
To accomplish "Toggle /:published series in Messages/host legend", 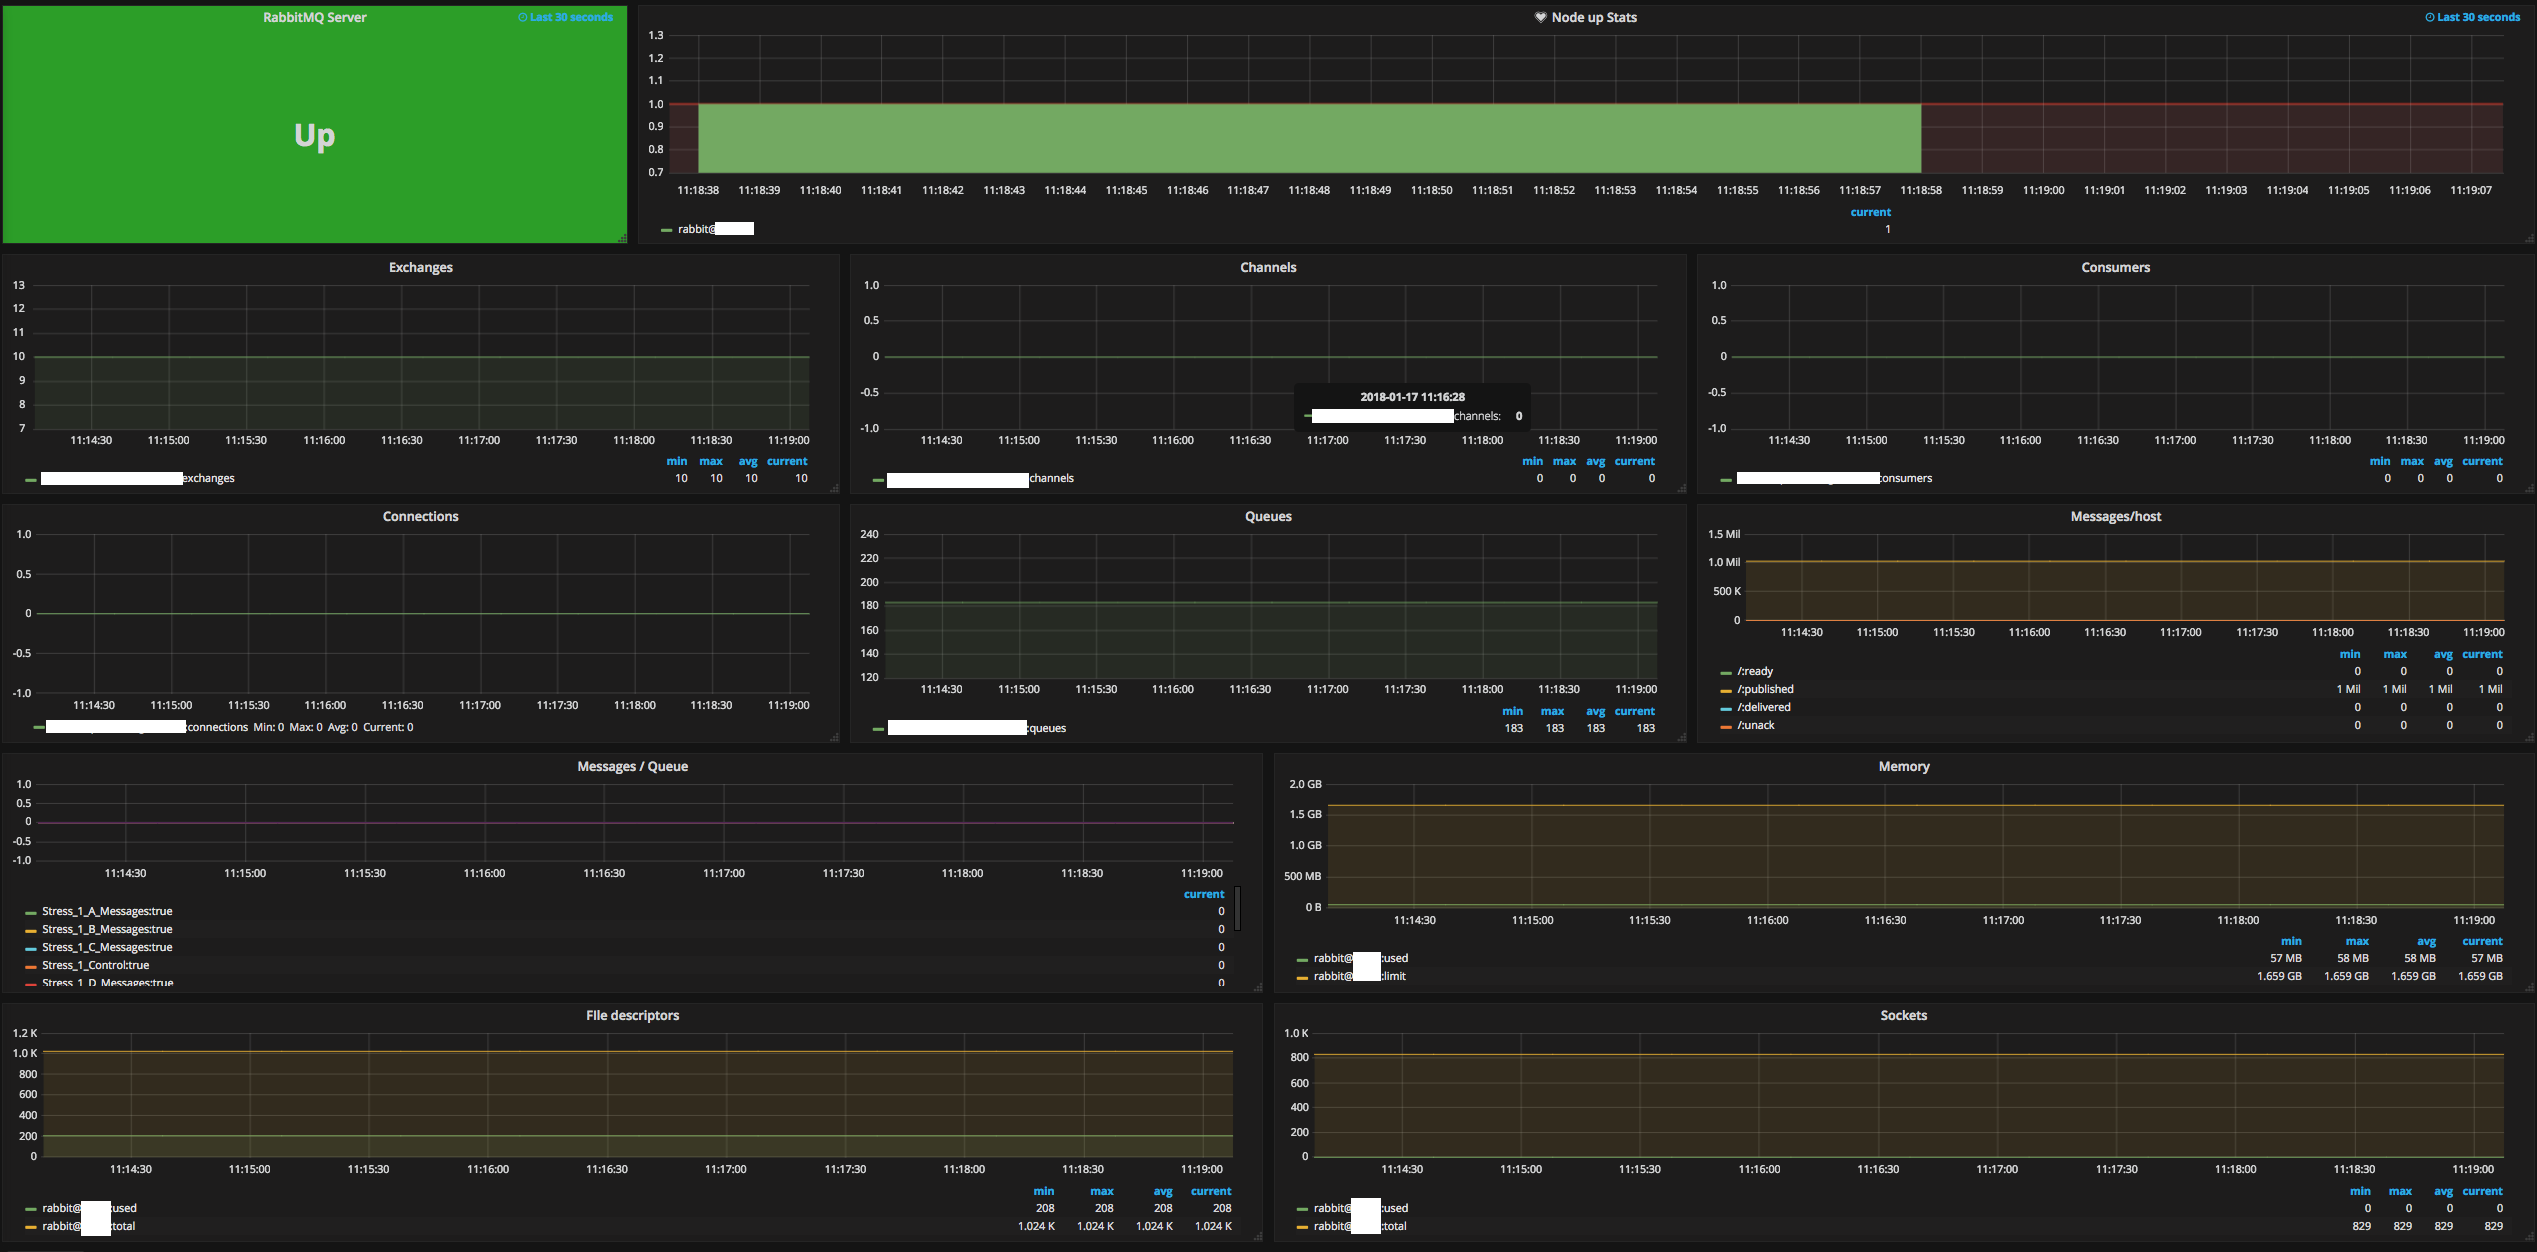I will pyautogui.click(x=1765, y=689).
